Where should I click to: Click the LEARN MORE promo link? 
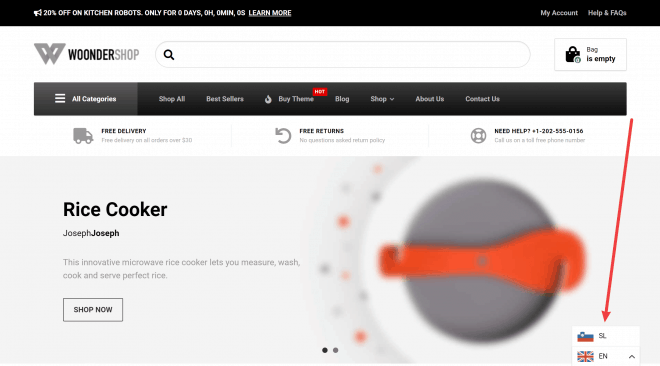point(270,13)
